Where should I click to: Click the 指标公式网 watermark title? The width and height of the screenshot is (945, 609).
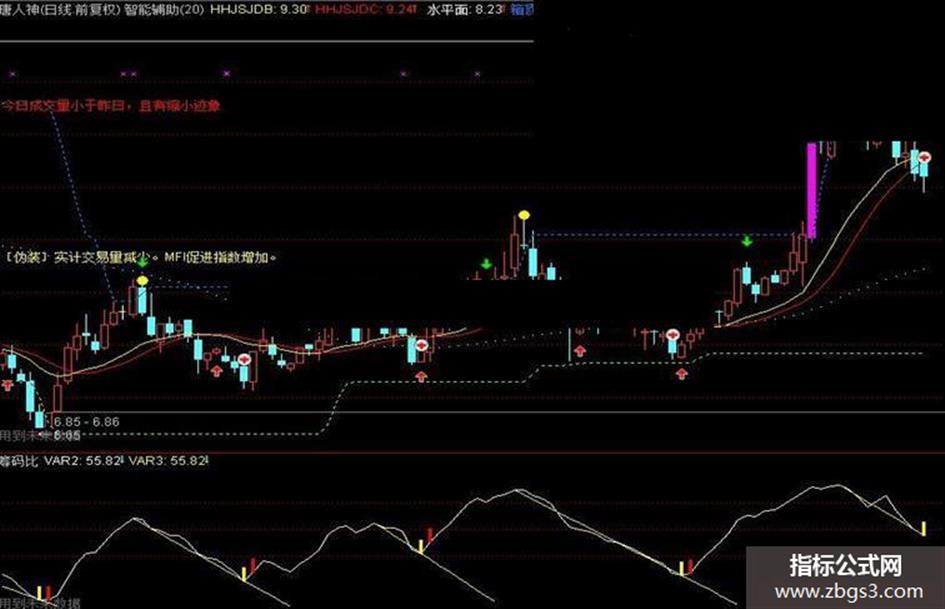846,566
